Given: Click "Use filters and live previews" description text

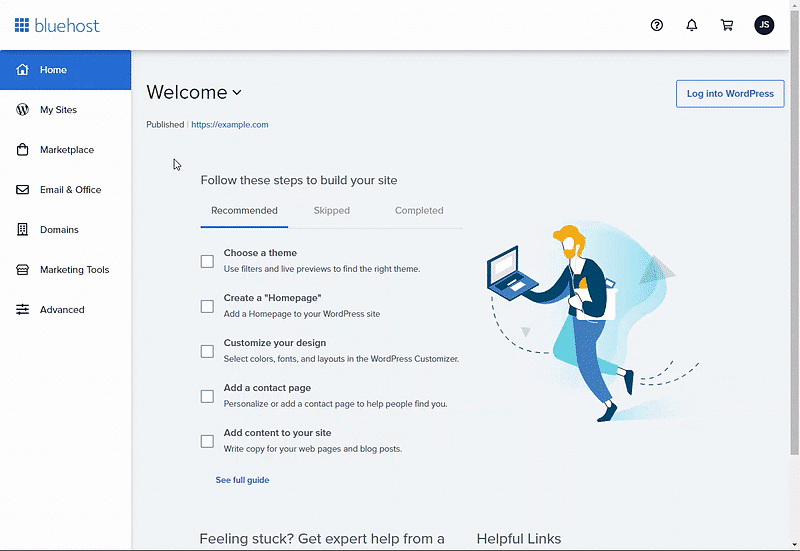Looking at the screenshot, I should [x=322, y=269].
